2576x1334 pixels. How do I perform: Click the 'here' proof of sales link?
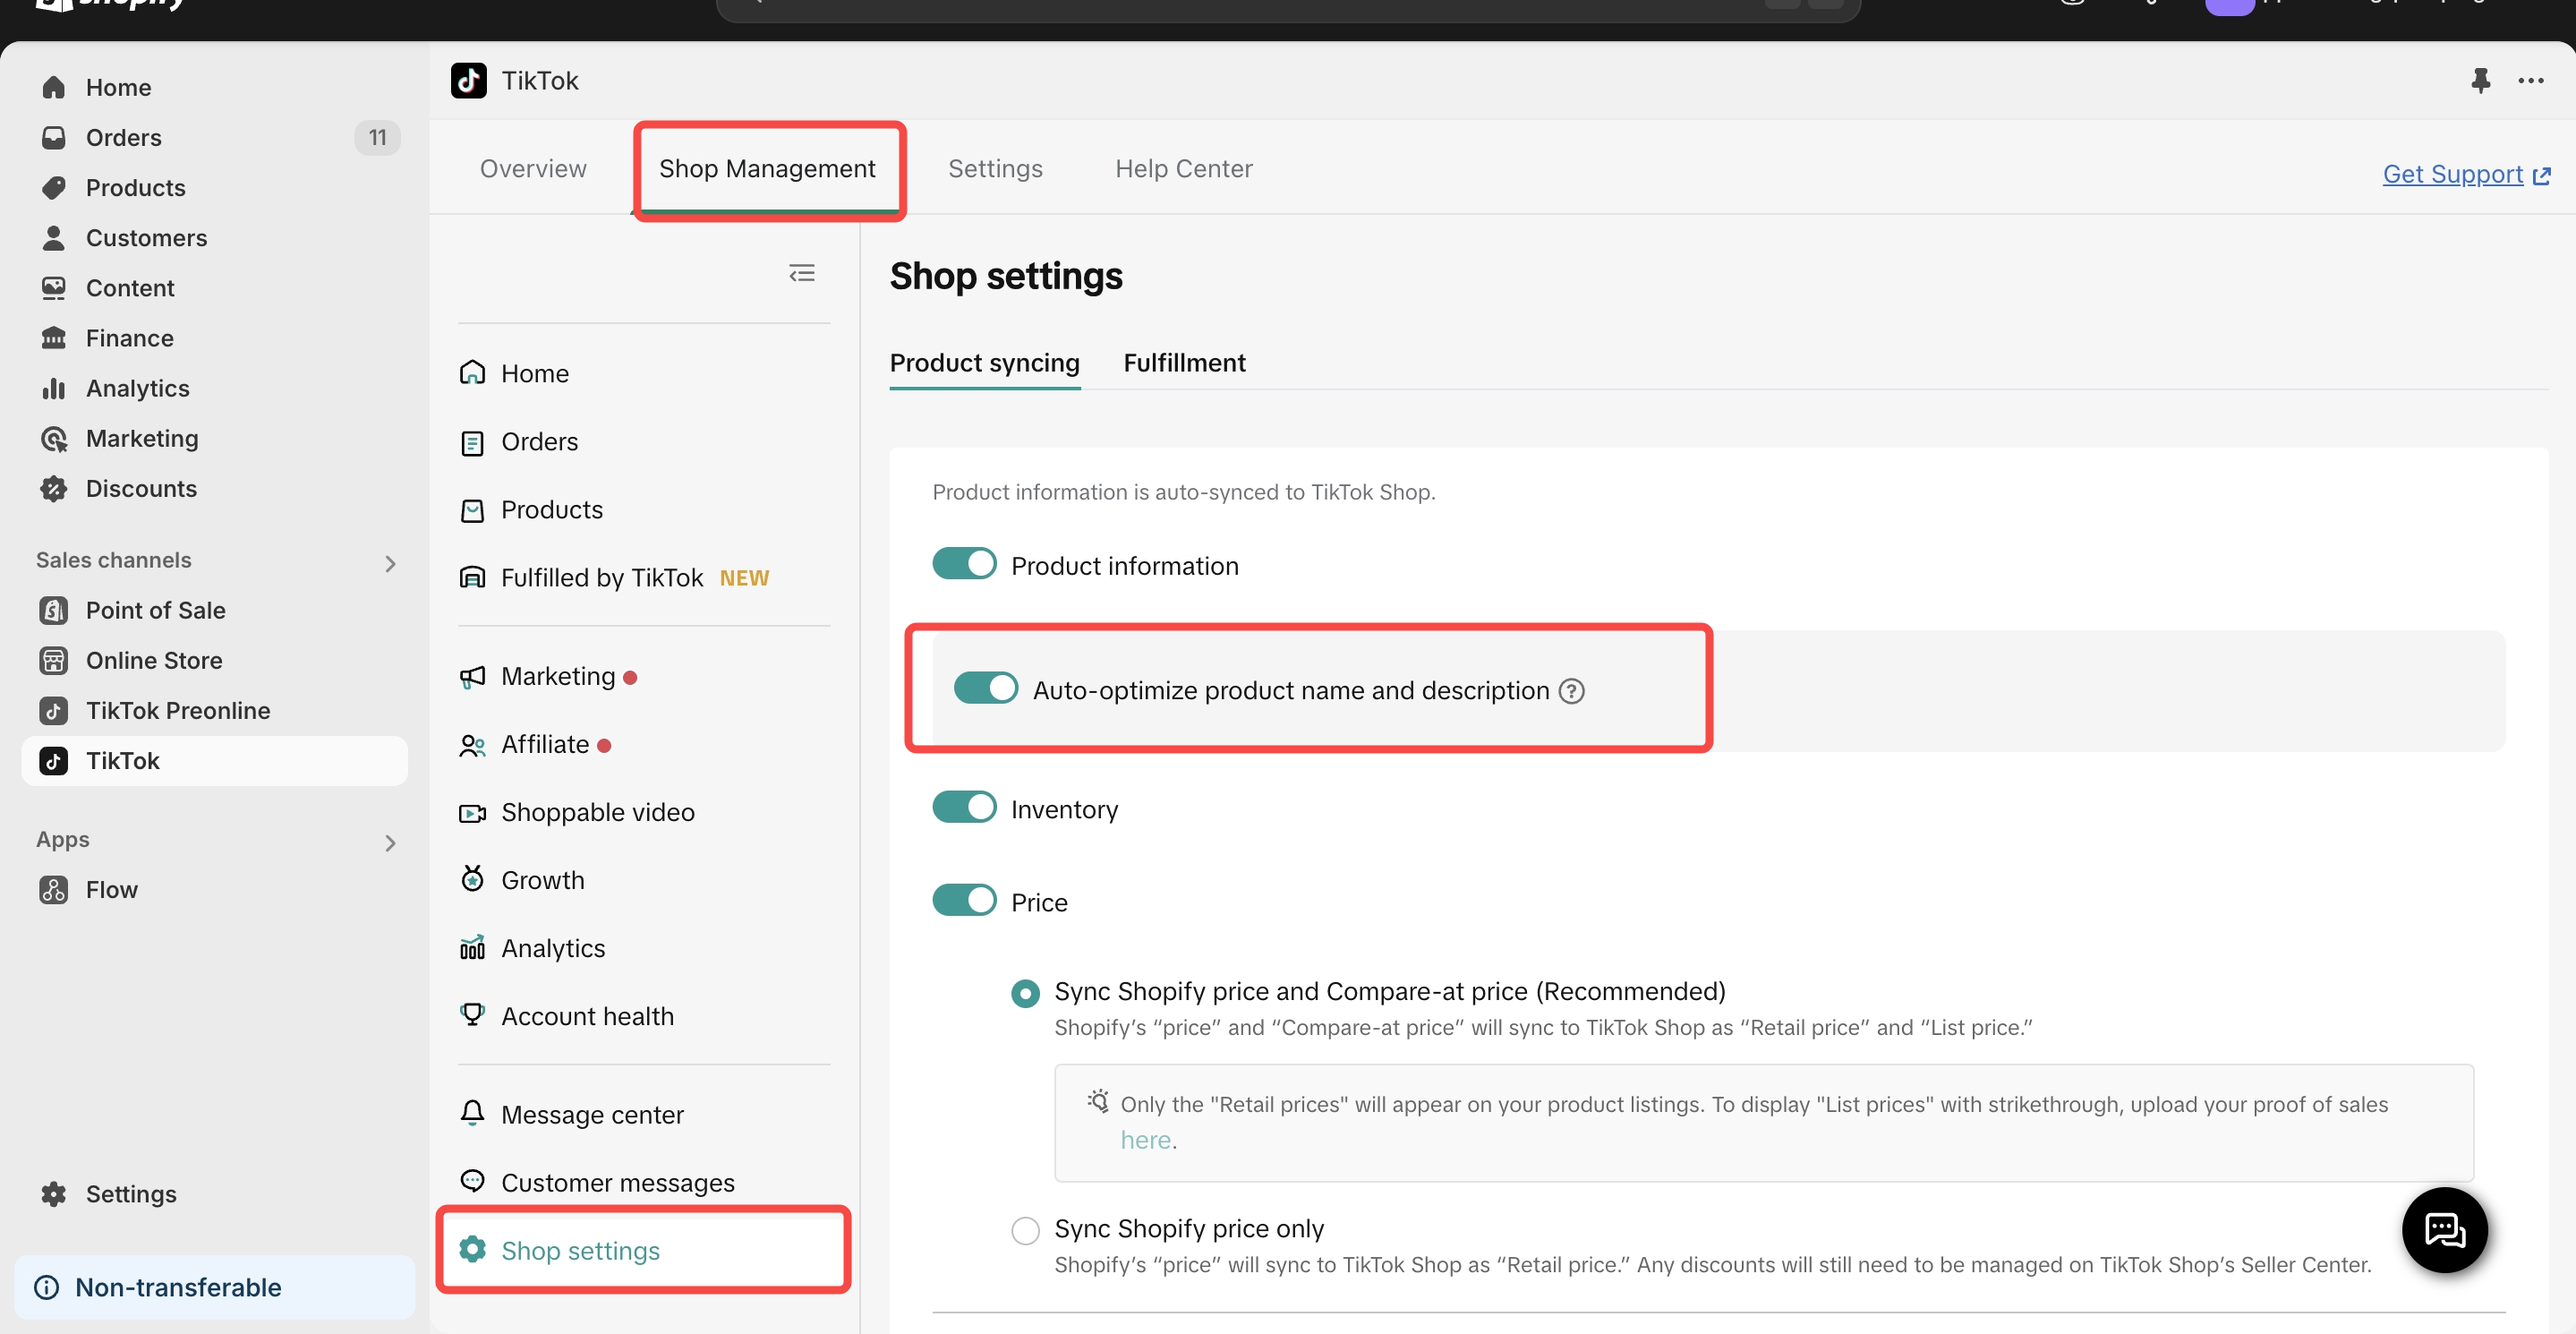tap(1145, 1140)
